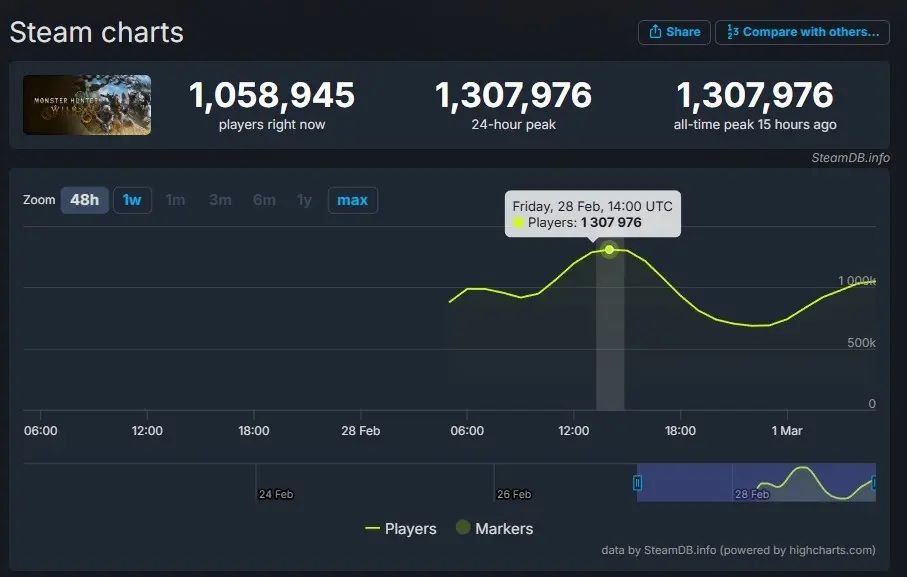This screenshot has height=577, width=907.
Task: Click the 26 Feb navigator date label
Action: (x=514, y=494)
